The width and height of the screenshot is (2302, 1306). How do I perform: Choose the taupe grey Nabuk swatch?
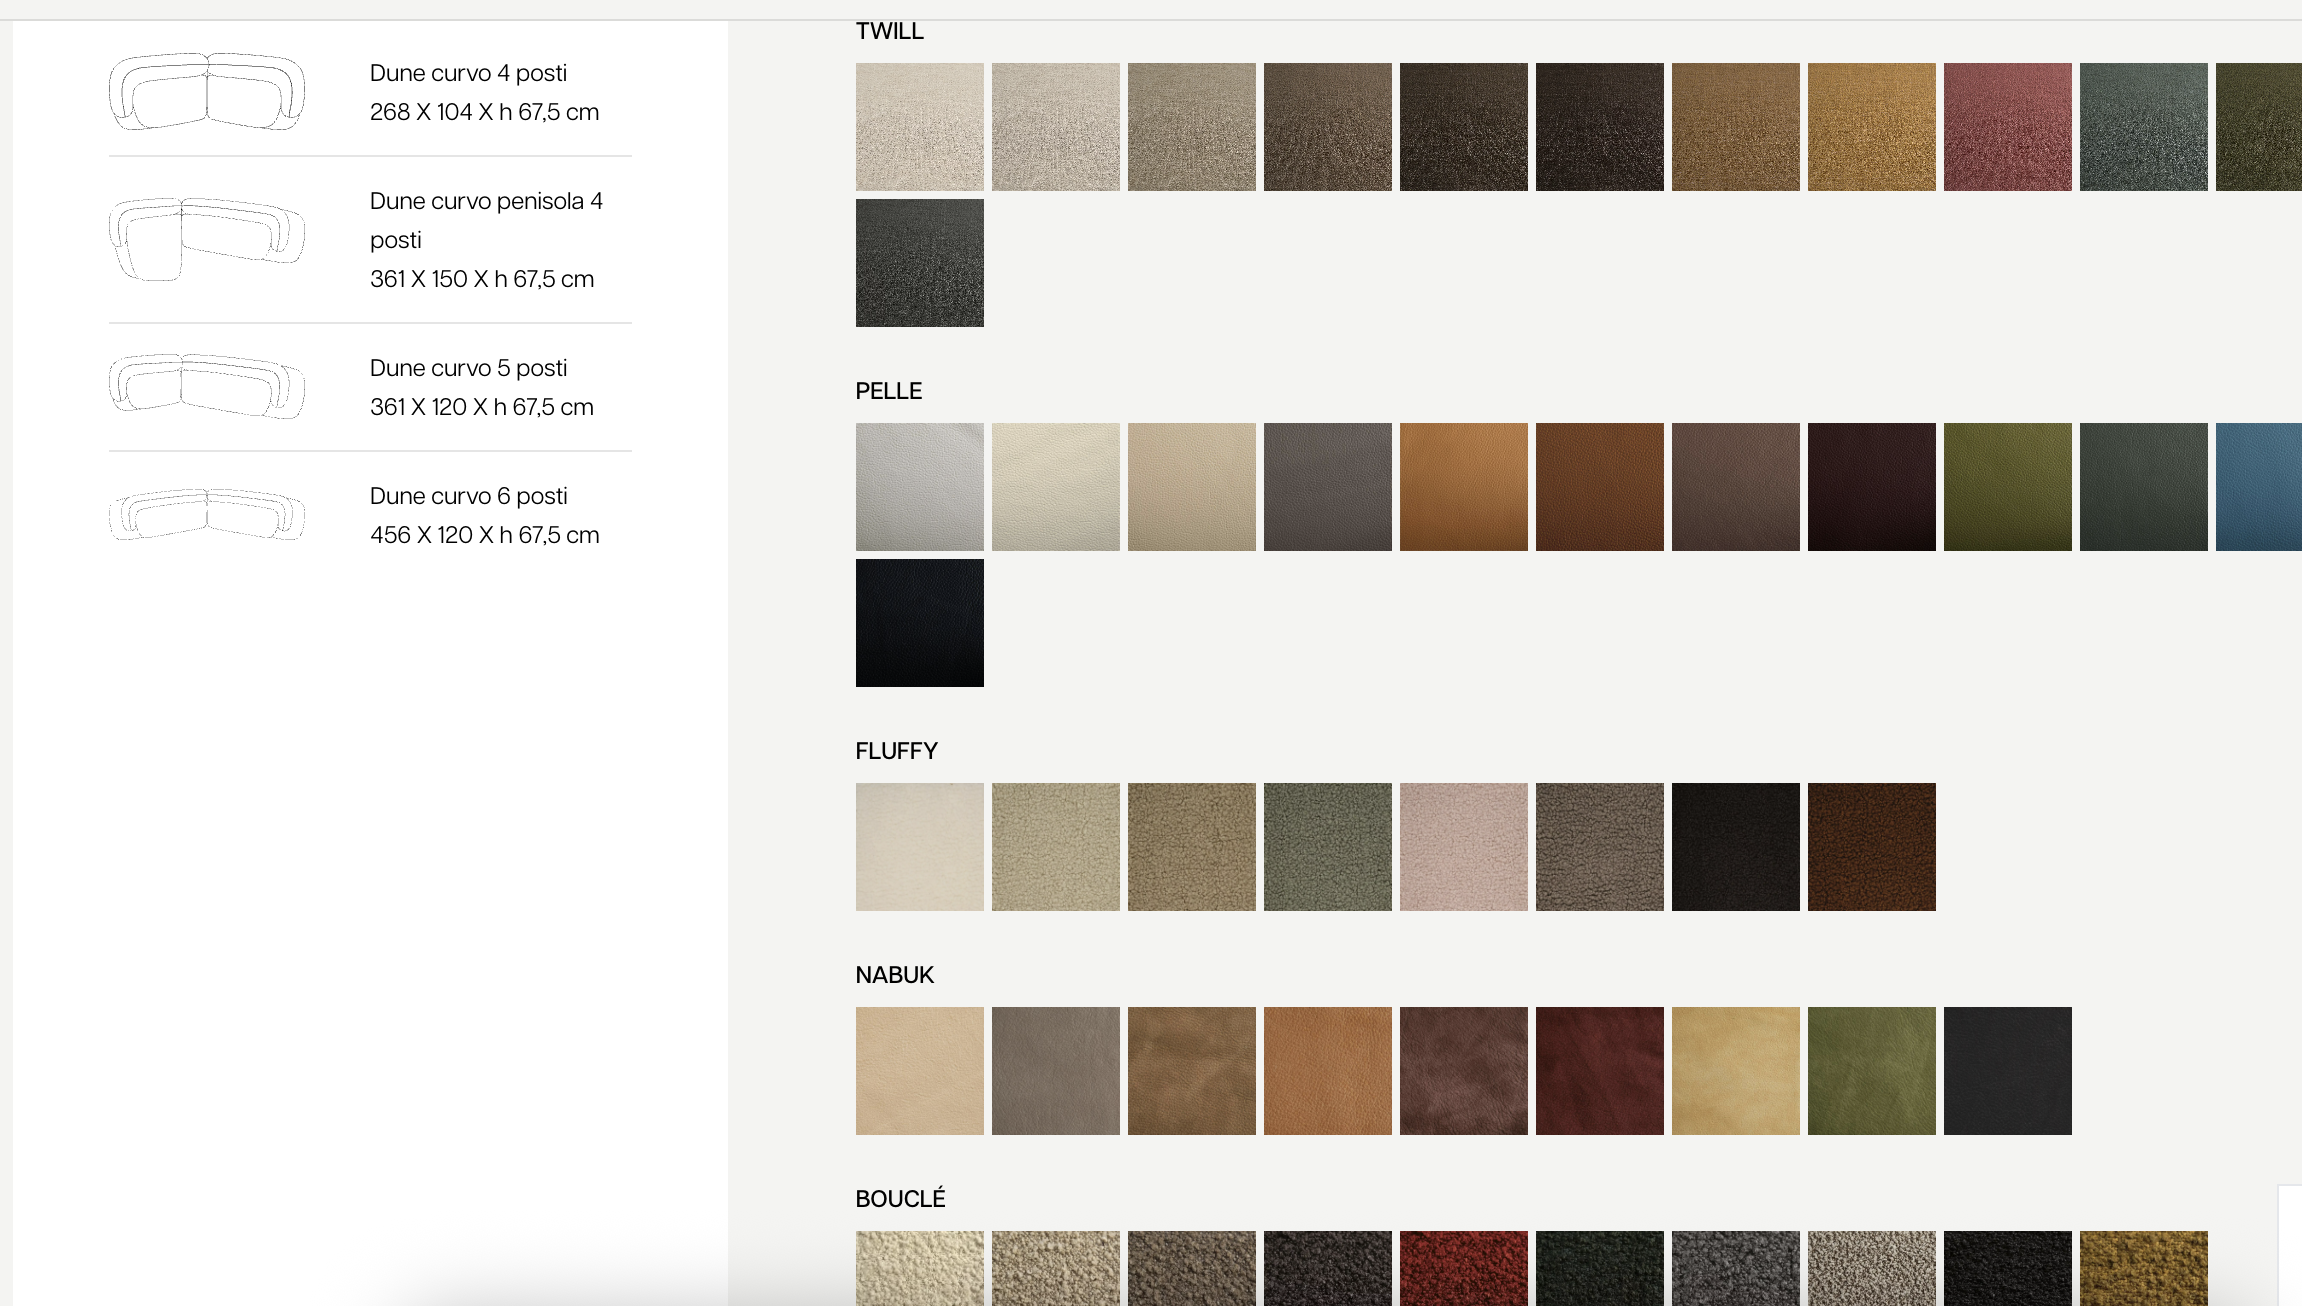tap(1056, 1071)
